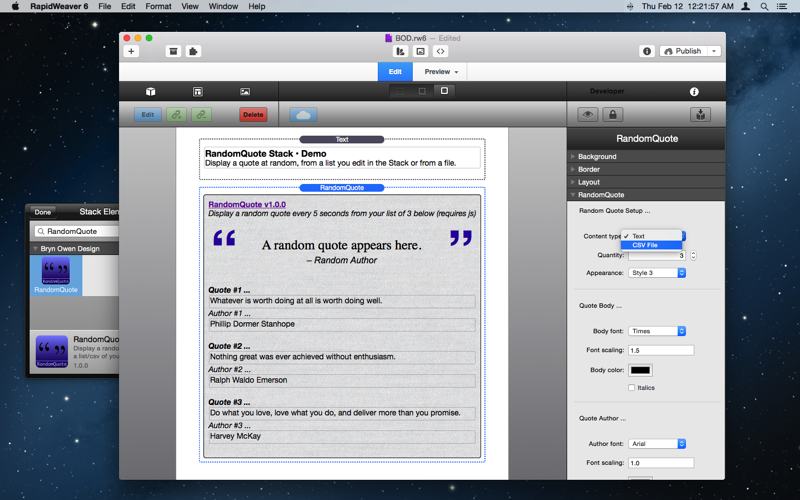
Task: Click the user account icon in menu bar
Action: tap(745, 6)
